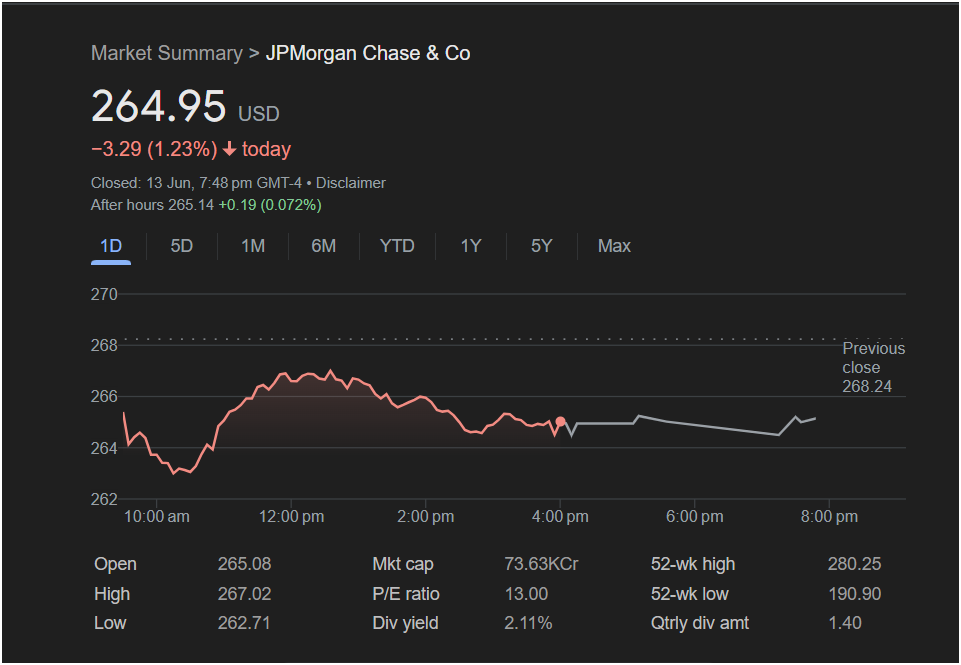Viewport: 961px width, 665px height.
Task: Click the Low value 262.71
Action: (x=245, y=623)
